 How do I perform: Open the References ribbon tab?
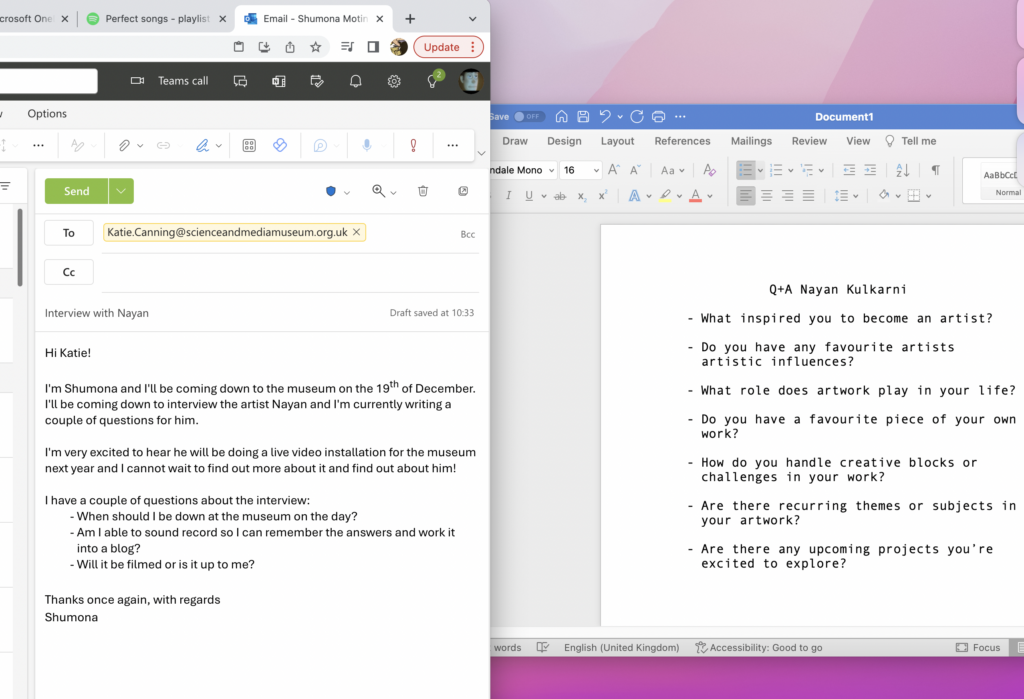[x=682, y=141]
